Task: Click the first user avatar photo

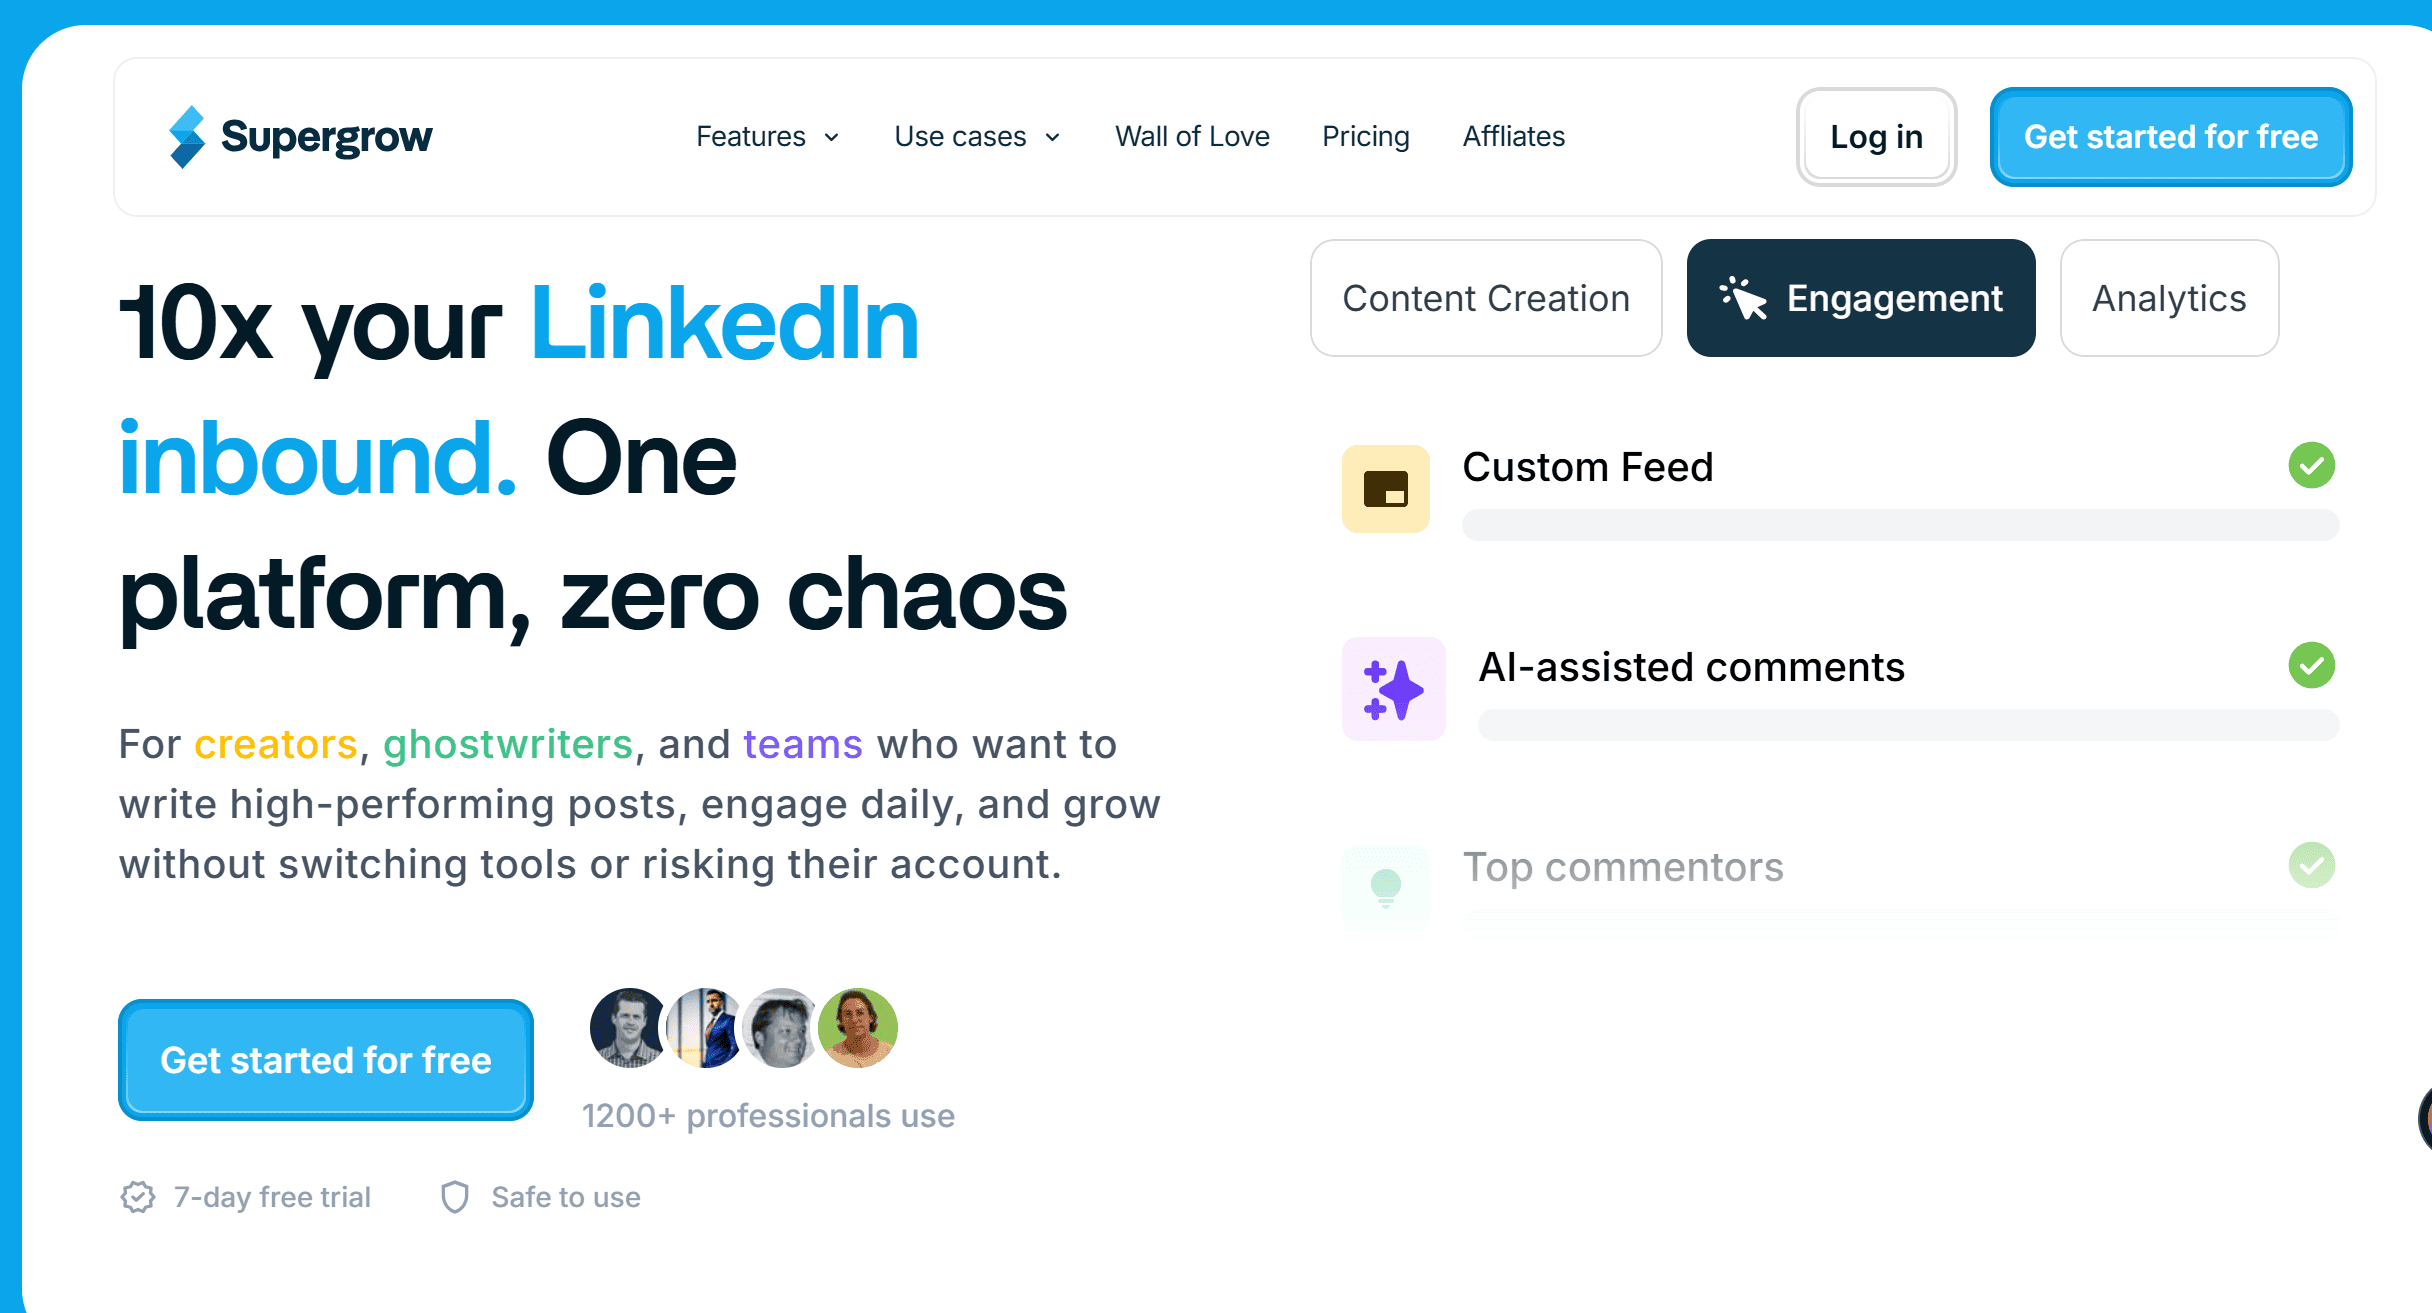Action: tap(627, 1028)
